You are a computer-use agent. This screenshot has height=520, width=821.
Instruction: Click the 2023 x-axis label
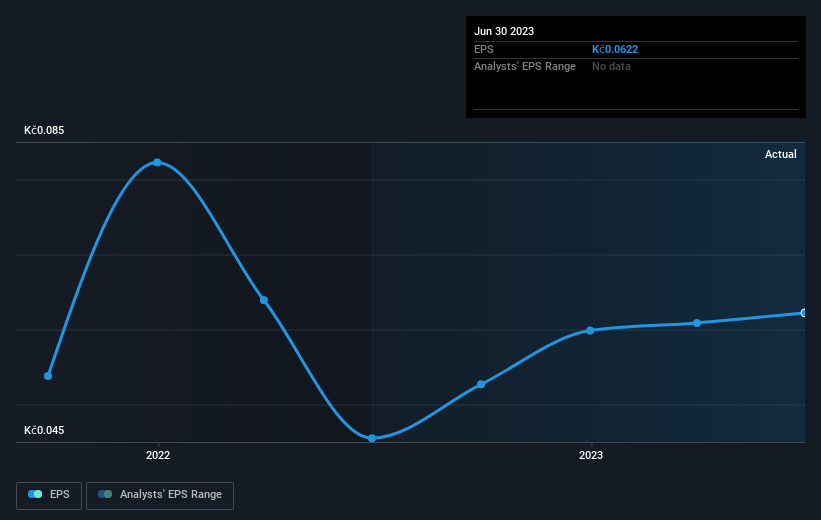pyautogui.click(x=591, y=455)
